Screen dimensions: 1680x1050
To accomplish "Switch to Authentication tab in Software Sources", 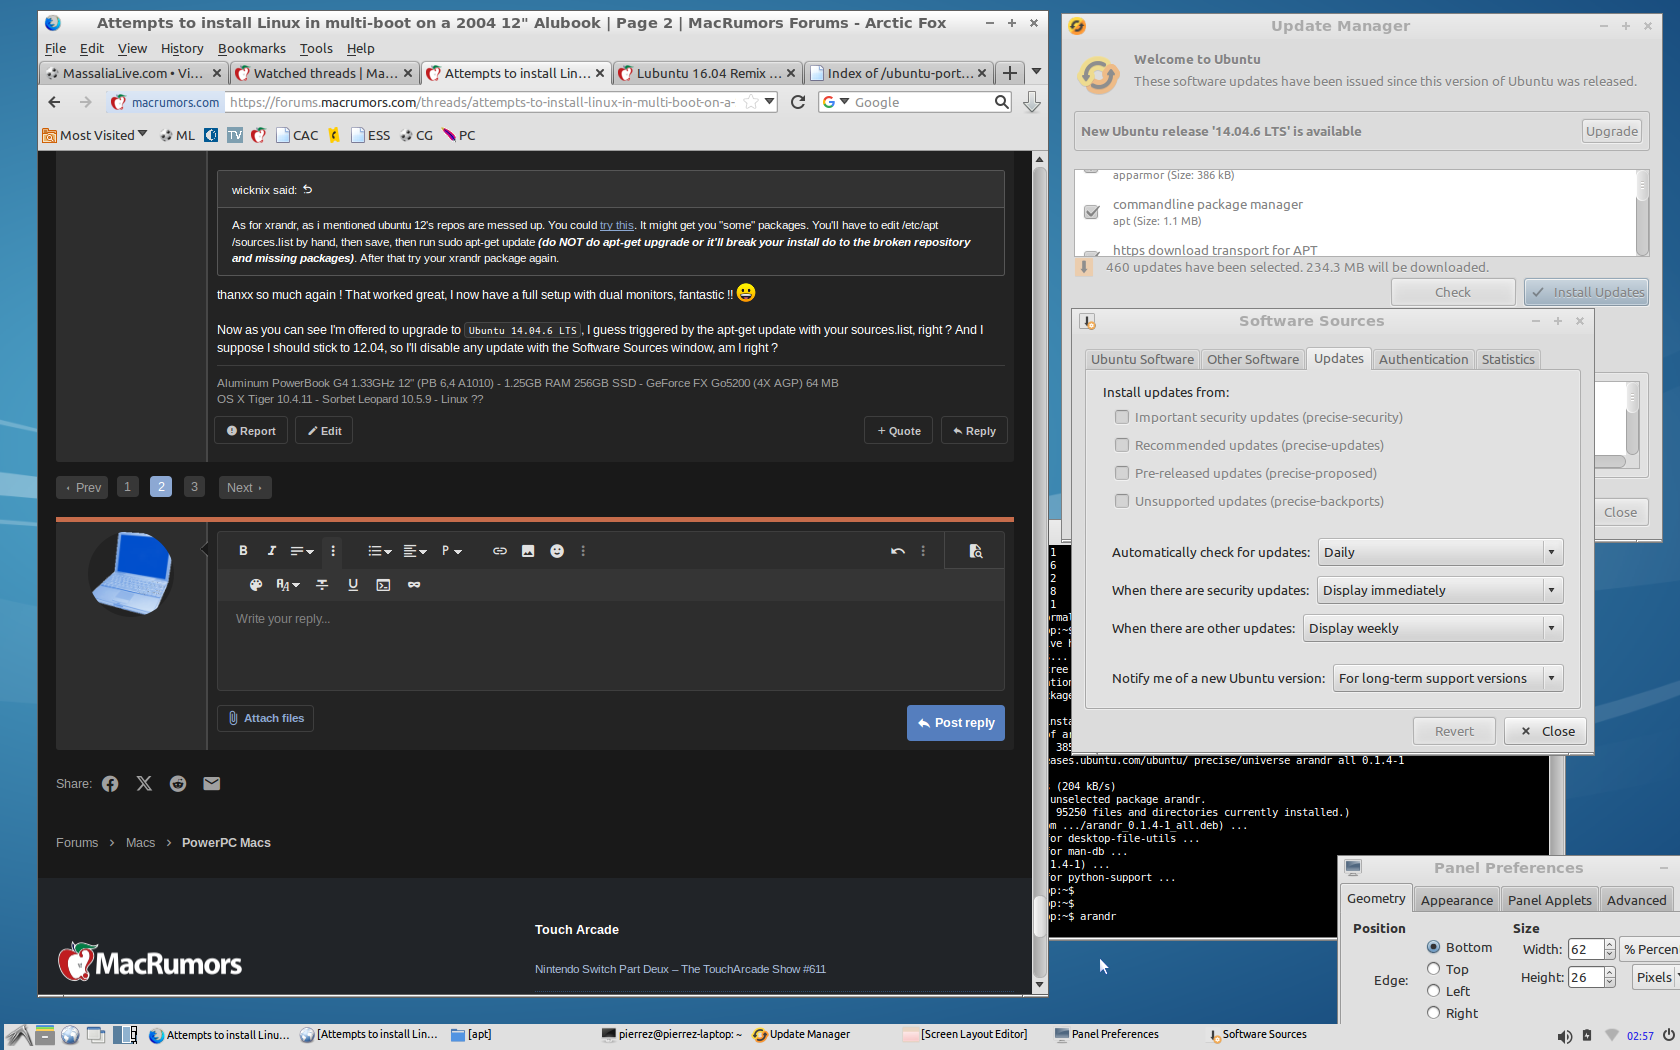I will click(1423, 359).
